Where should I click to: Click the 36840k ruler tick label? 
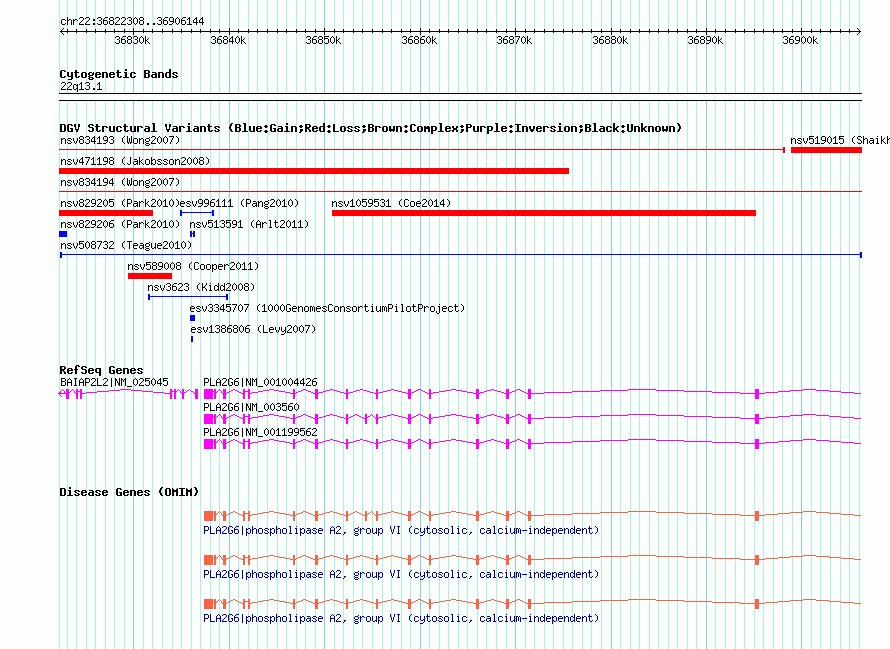[x=228, y=40]
